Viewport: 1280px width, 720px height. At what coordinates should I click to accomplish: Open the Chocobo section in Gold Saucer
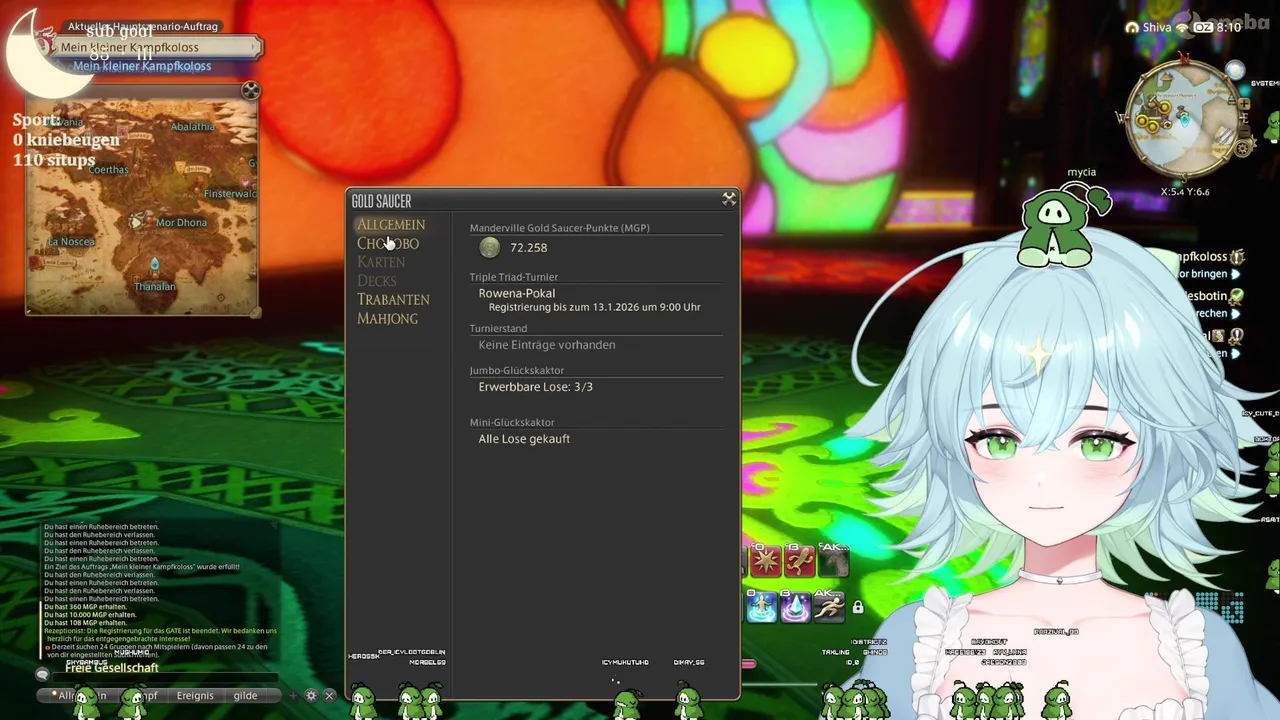click(x=388, y=244)
